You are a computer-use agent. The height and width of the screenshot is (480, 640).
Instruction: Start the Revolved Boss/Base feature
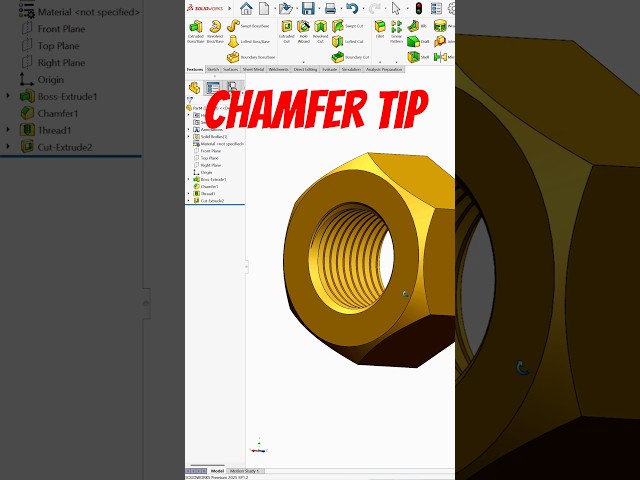pos(215,32)
